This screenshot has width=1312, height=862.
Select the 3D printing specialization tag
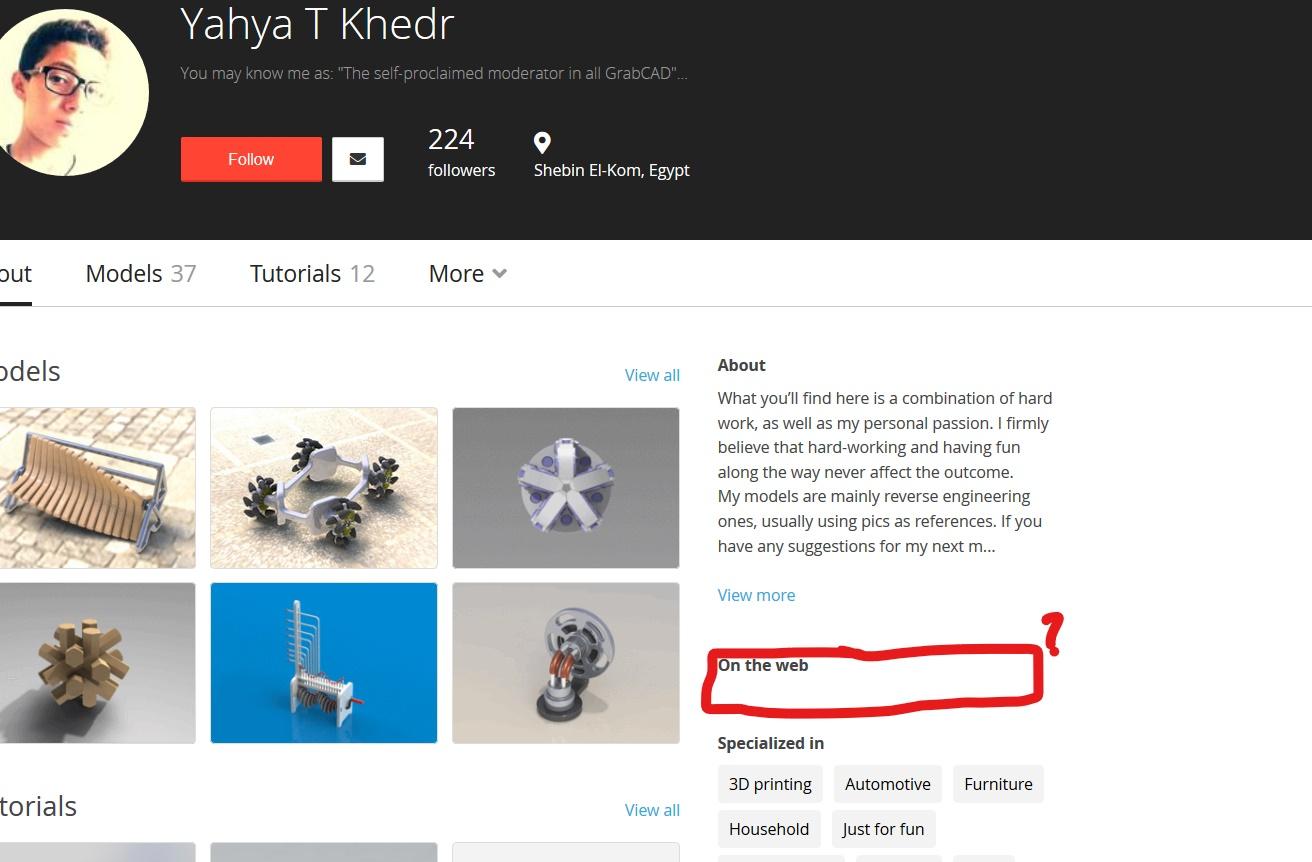[x=770, y=784]
